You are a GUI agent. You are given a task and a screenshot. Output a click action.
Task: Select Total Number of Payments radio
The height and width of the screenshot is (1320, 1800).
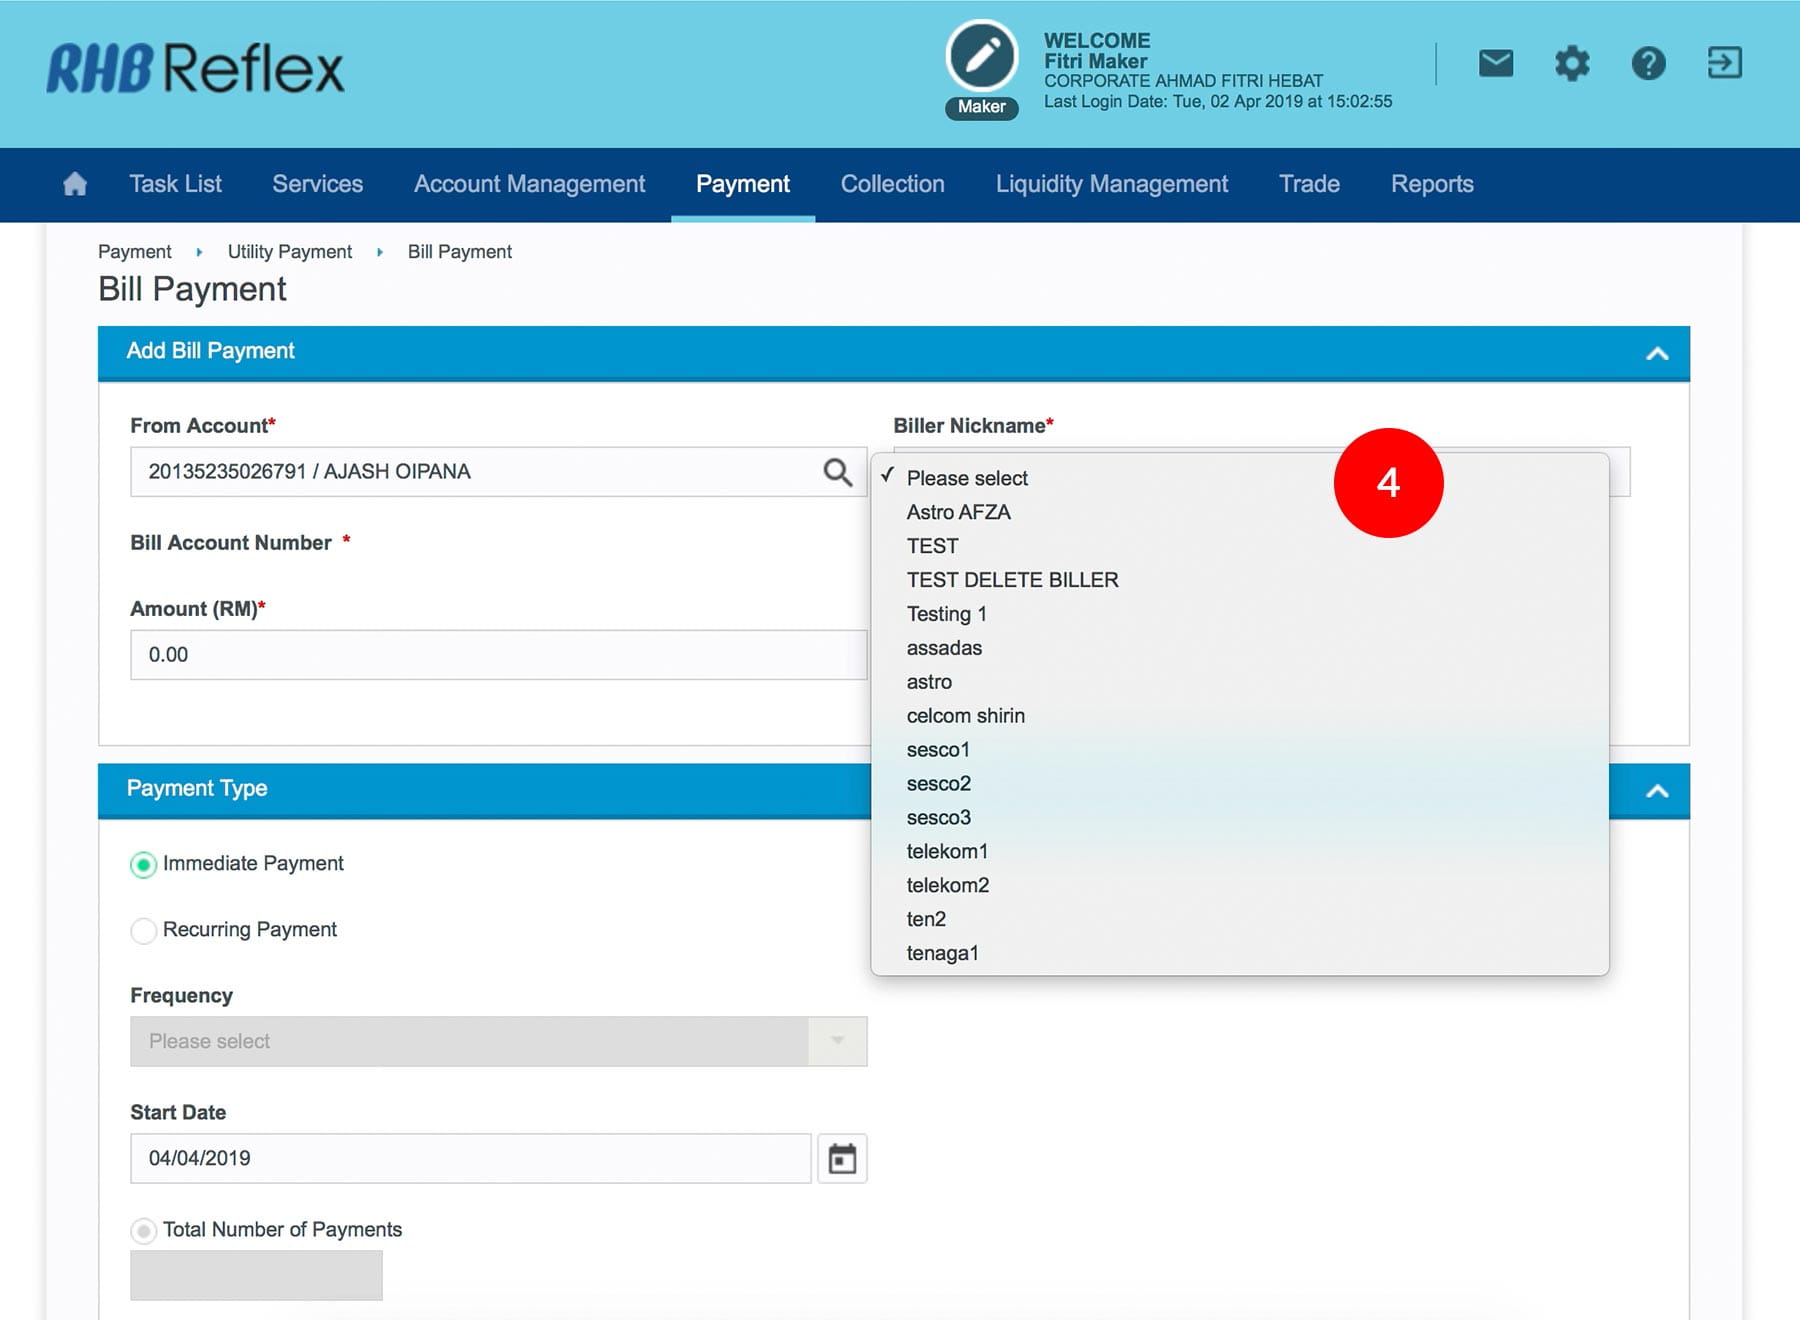[144, 1231]
